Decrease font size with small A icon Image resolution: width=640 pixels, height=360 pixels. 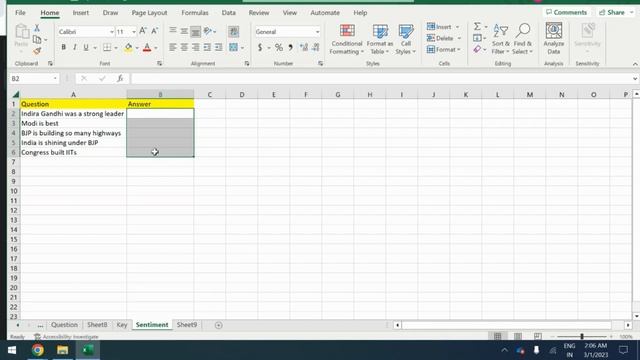tap(155, 31)
